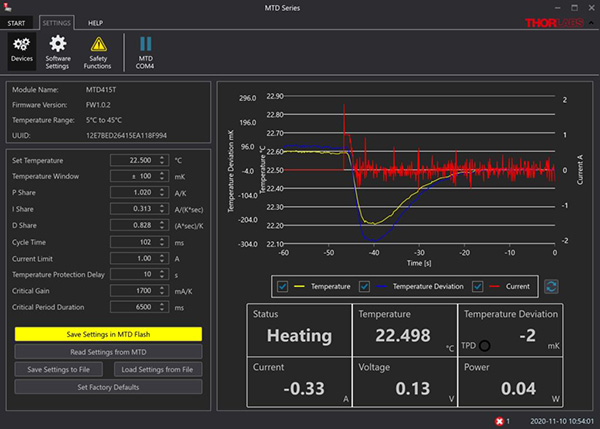Image resolution: width=600 pixels, height=429 pixels.
Task: Increase the Set Temperature with up arrow
Action: 163,157
